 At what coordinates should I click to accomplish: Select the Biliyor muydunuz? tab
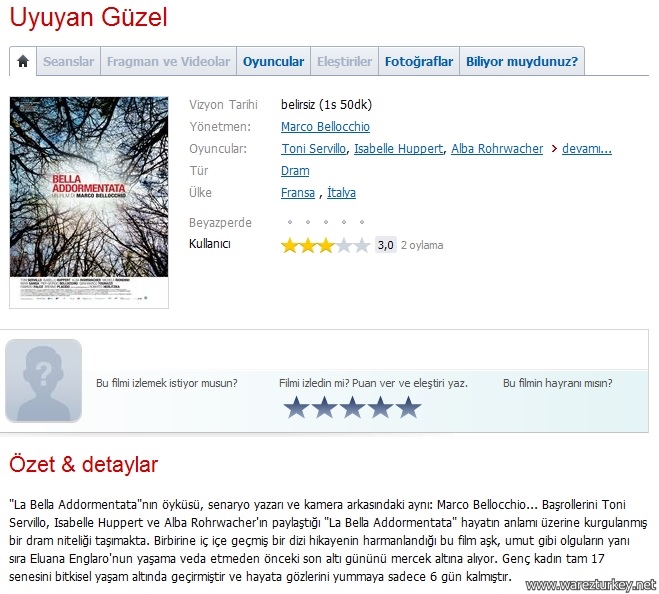click(x=522, y=61)
